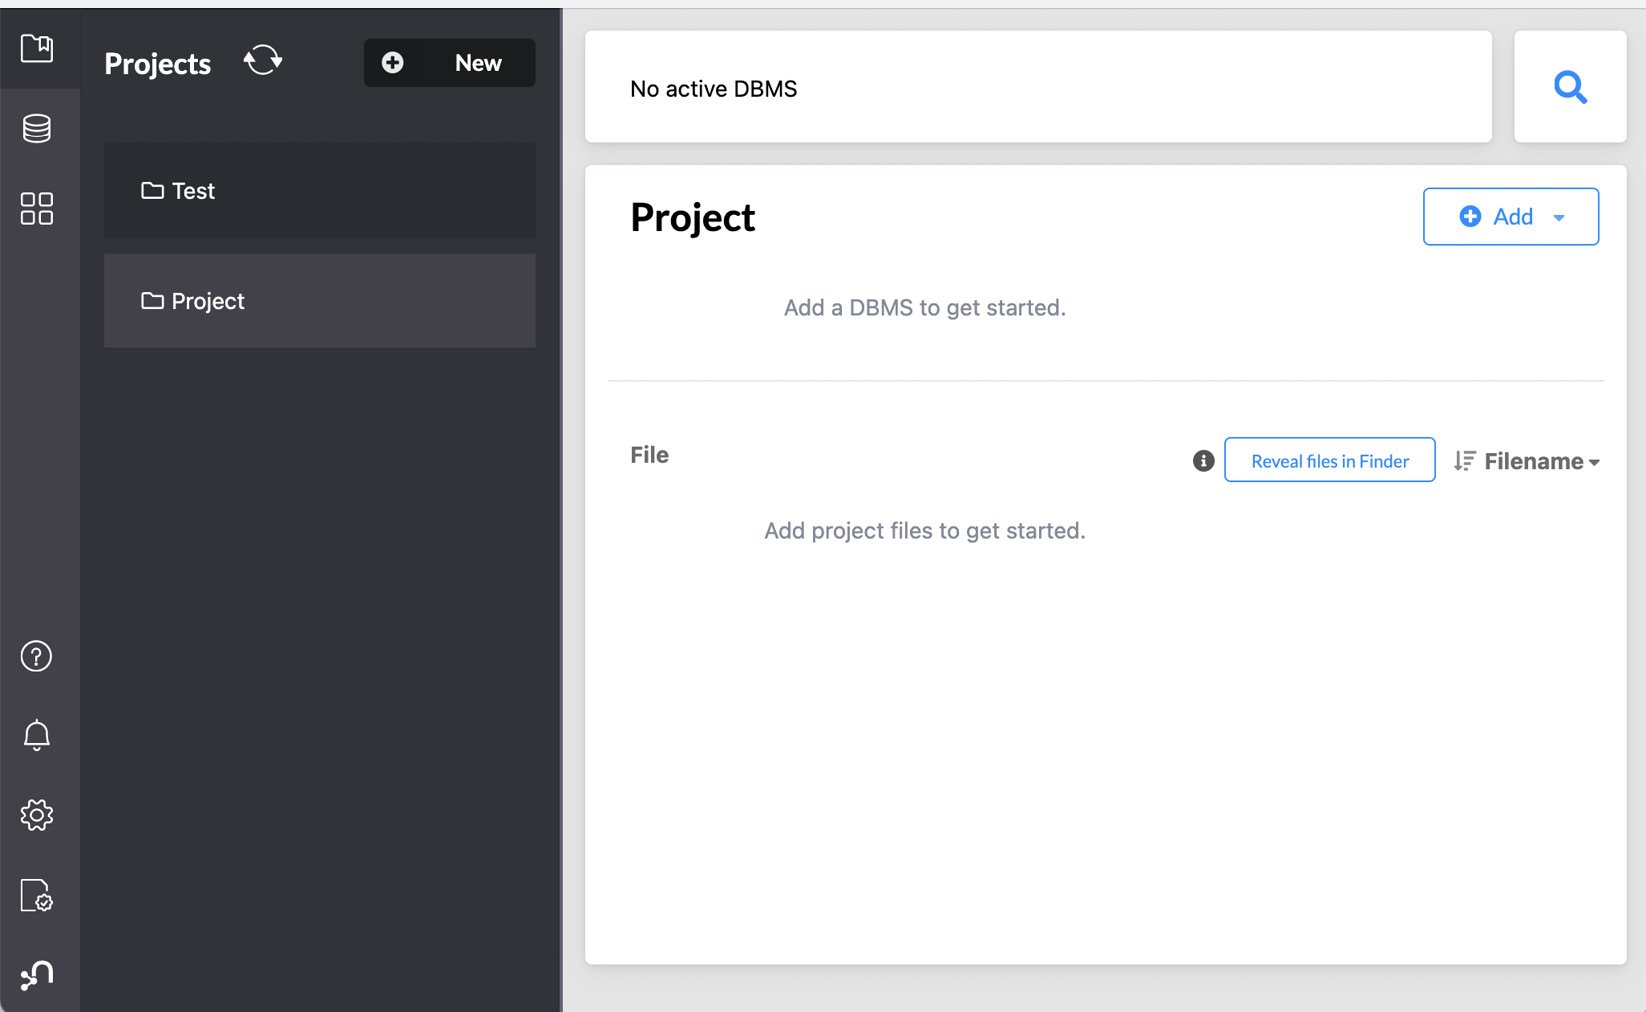Open the notifications bell icon
The height and width of the screenshot is (1012, 1646).
(37, 735)
